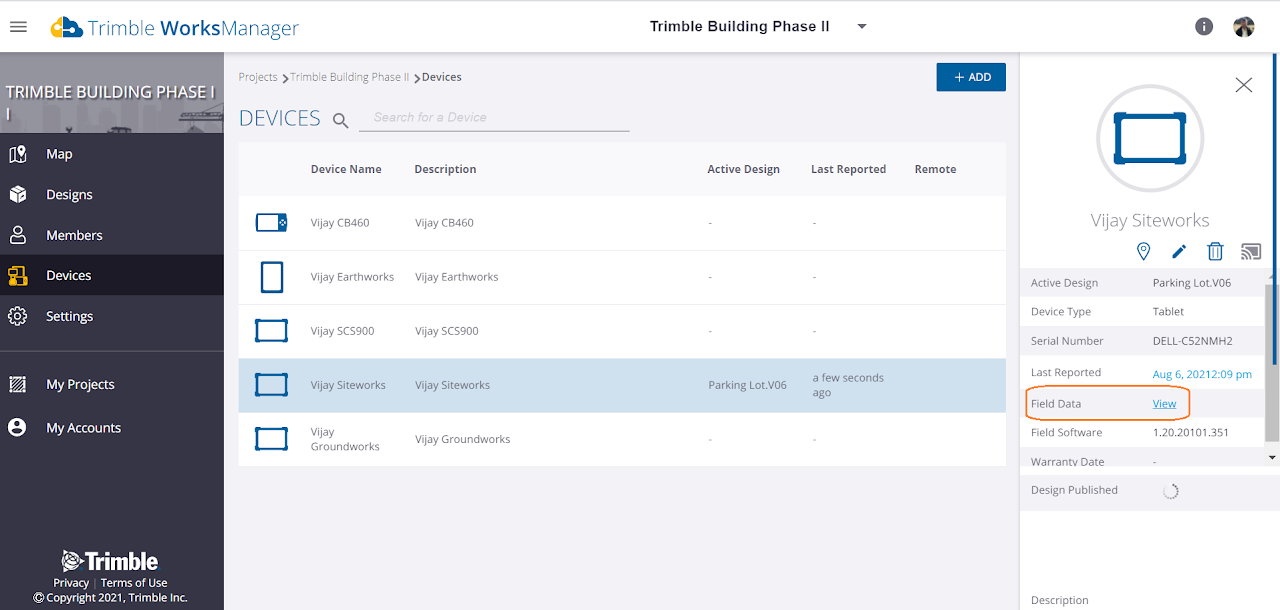1280x610 pixels.
Task: Click the device location pin icon
Action: [x=1144, y=251]
